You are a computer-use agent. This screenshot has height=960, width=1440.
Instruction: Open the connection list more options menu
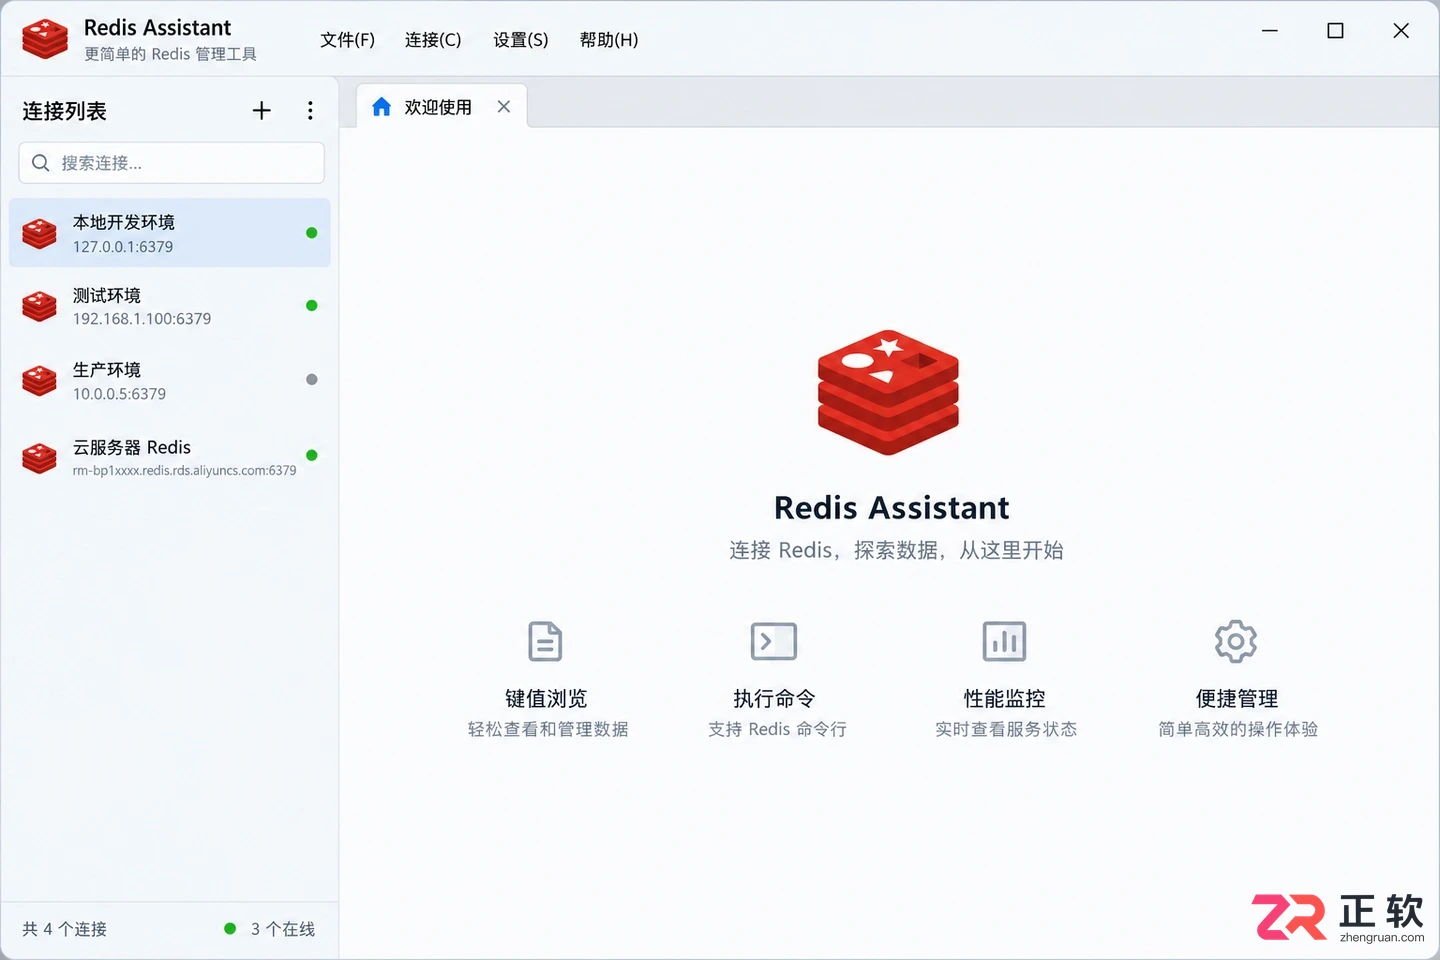pos(310,111)
